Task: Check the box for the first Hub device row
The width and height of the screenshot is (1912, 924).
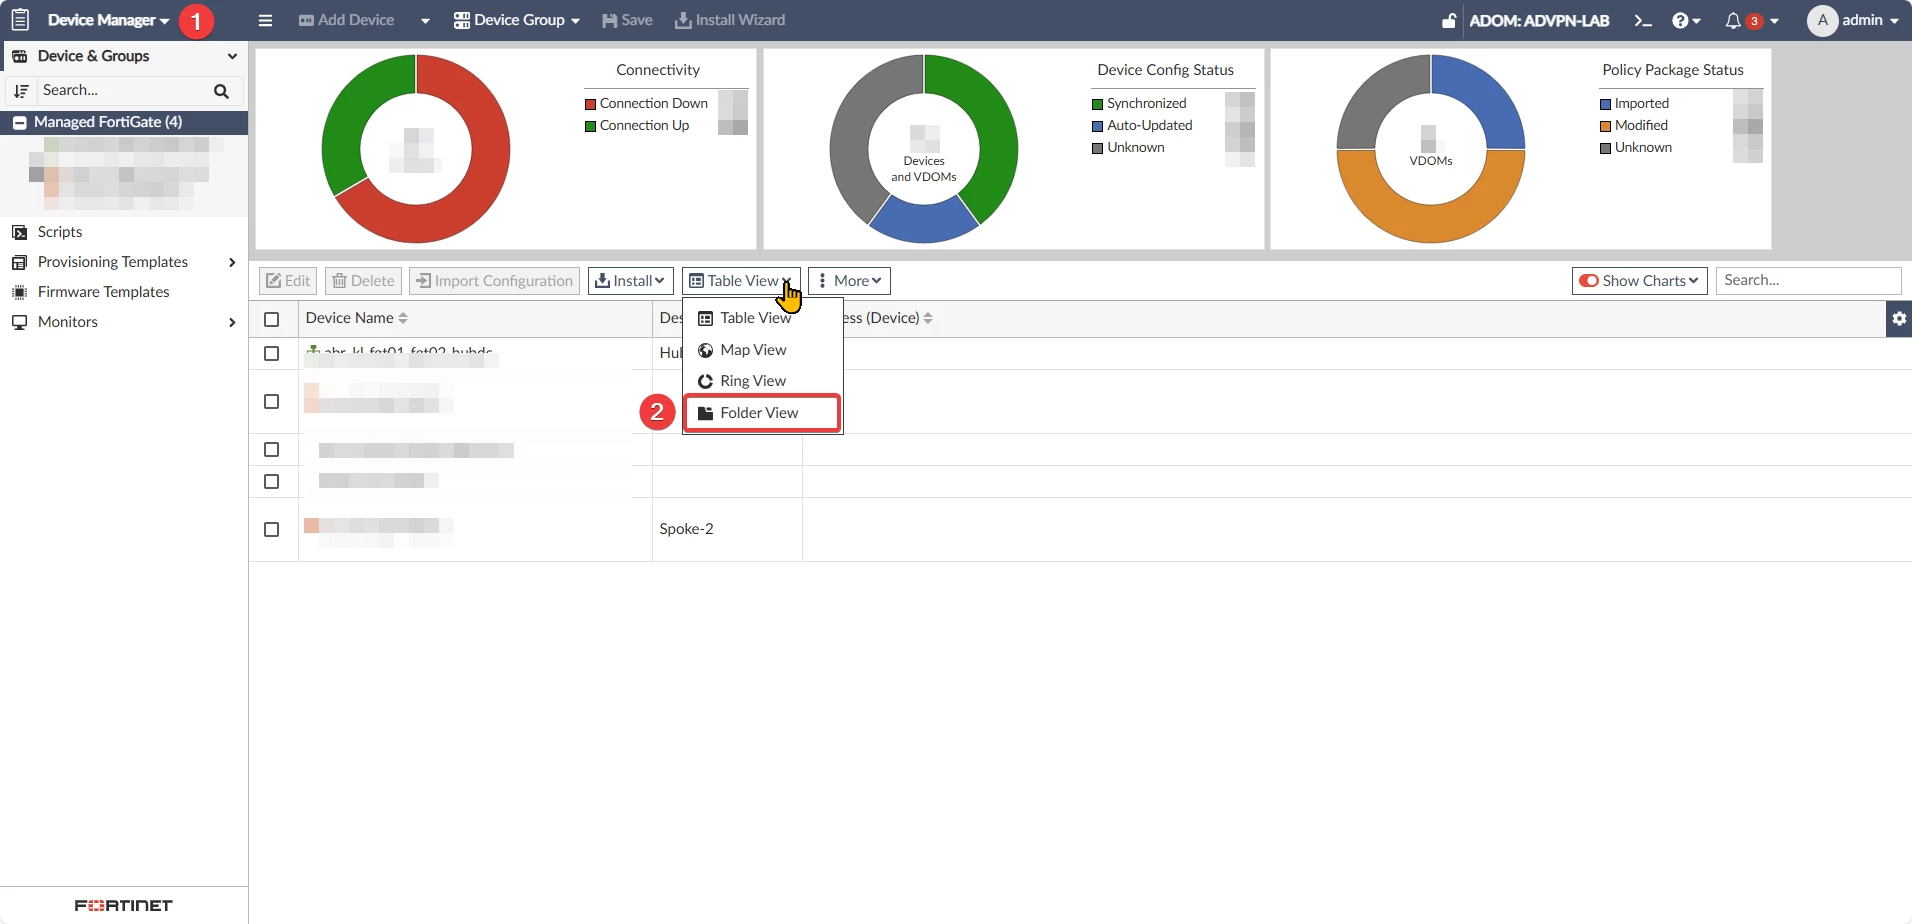Action: click(271, 353)
